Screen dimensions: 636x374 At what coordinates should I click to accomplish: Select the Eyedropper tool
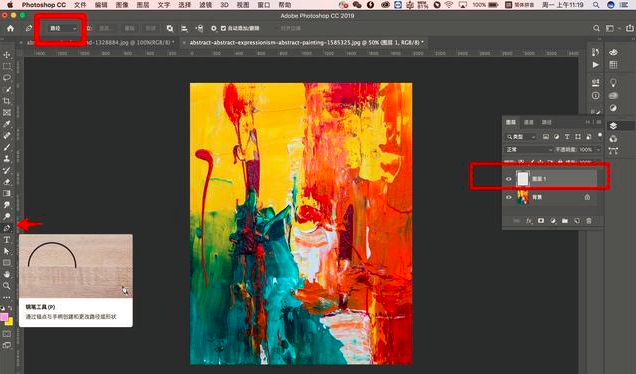7,124
